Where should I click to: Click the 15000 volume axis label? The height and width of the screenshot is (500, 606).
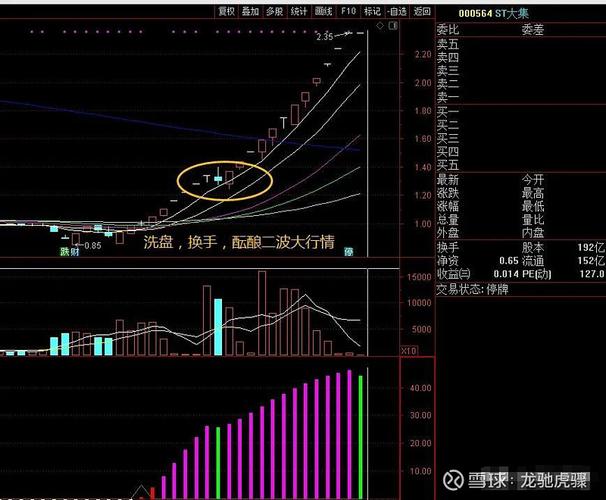point(419,277)
